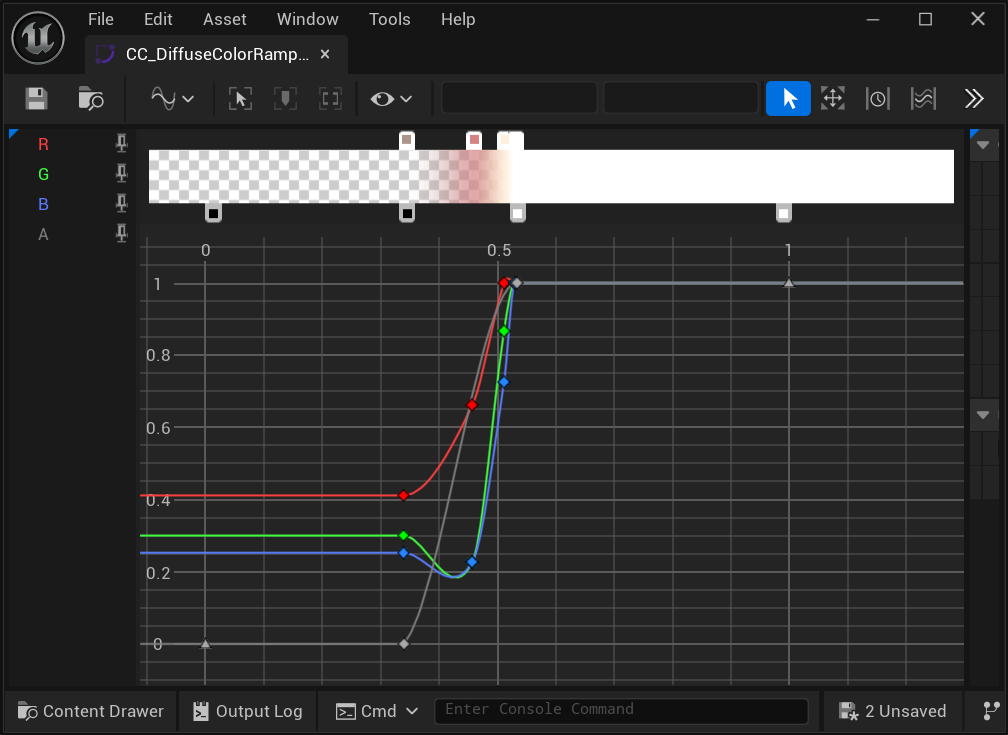1008x735 pixels.
Task: Select the white alpha stop at 1
Action: [x=784, y=213]
